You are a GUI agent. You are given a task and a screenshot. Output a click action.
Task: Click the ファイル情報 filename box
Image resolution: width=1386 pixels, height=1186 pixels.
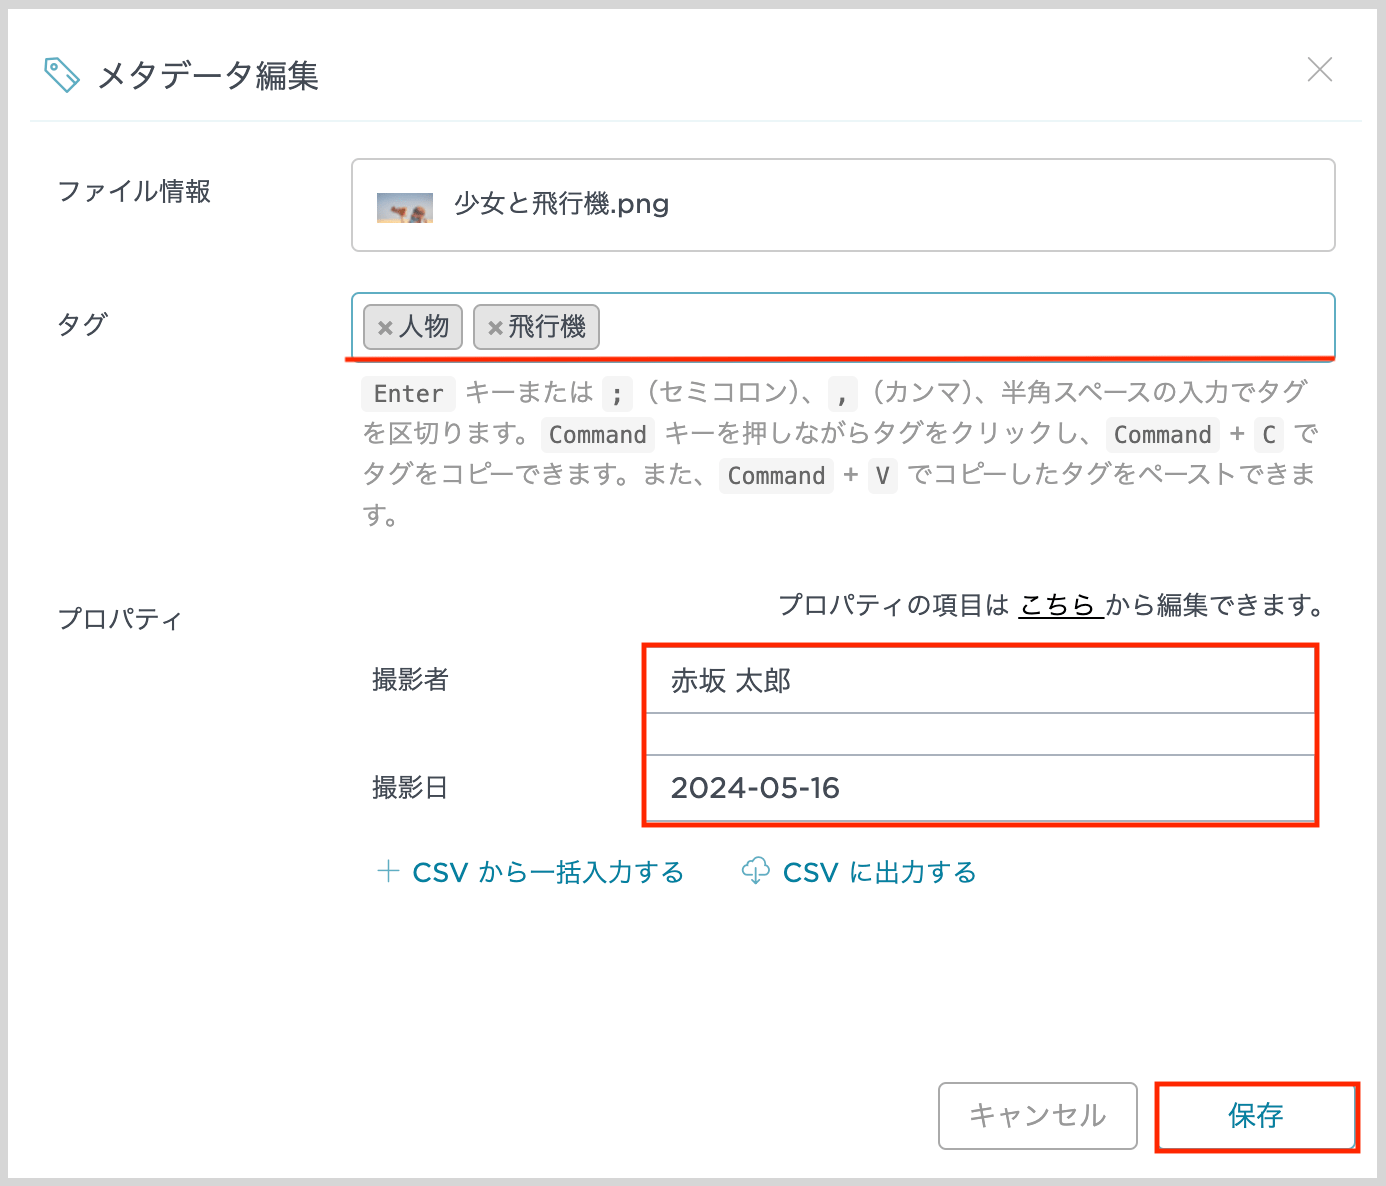[843, 204]
